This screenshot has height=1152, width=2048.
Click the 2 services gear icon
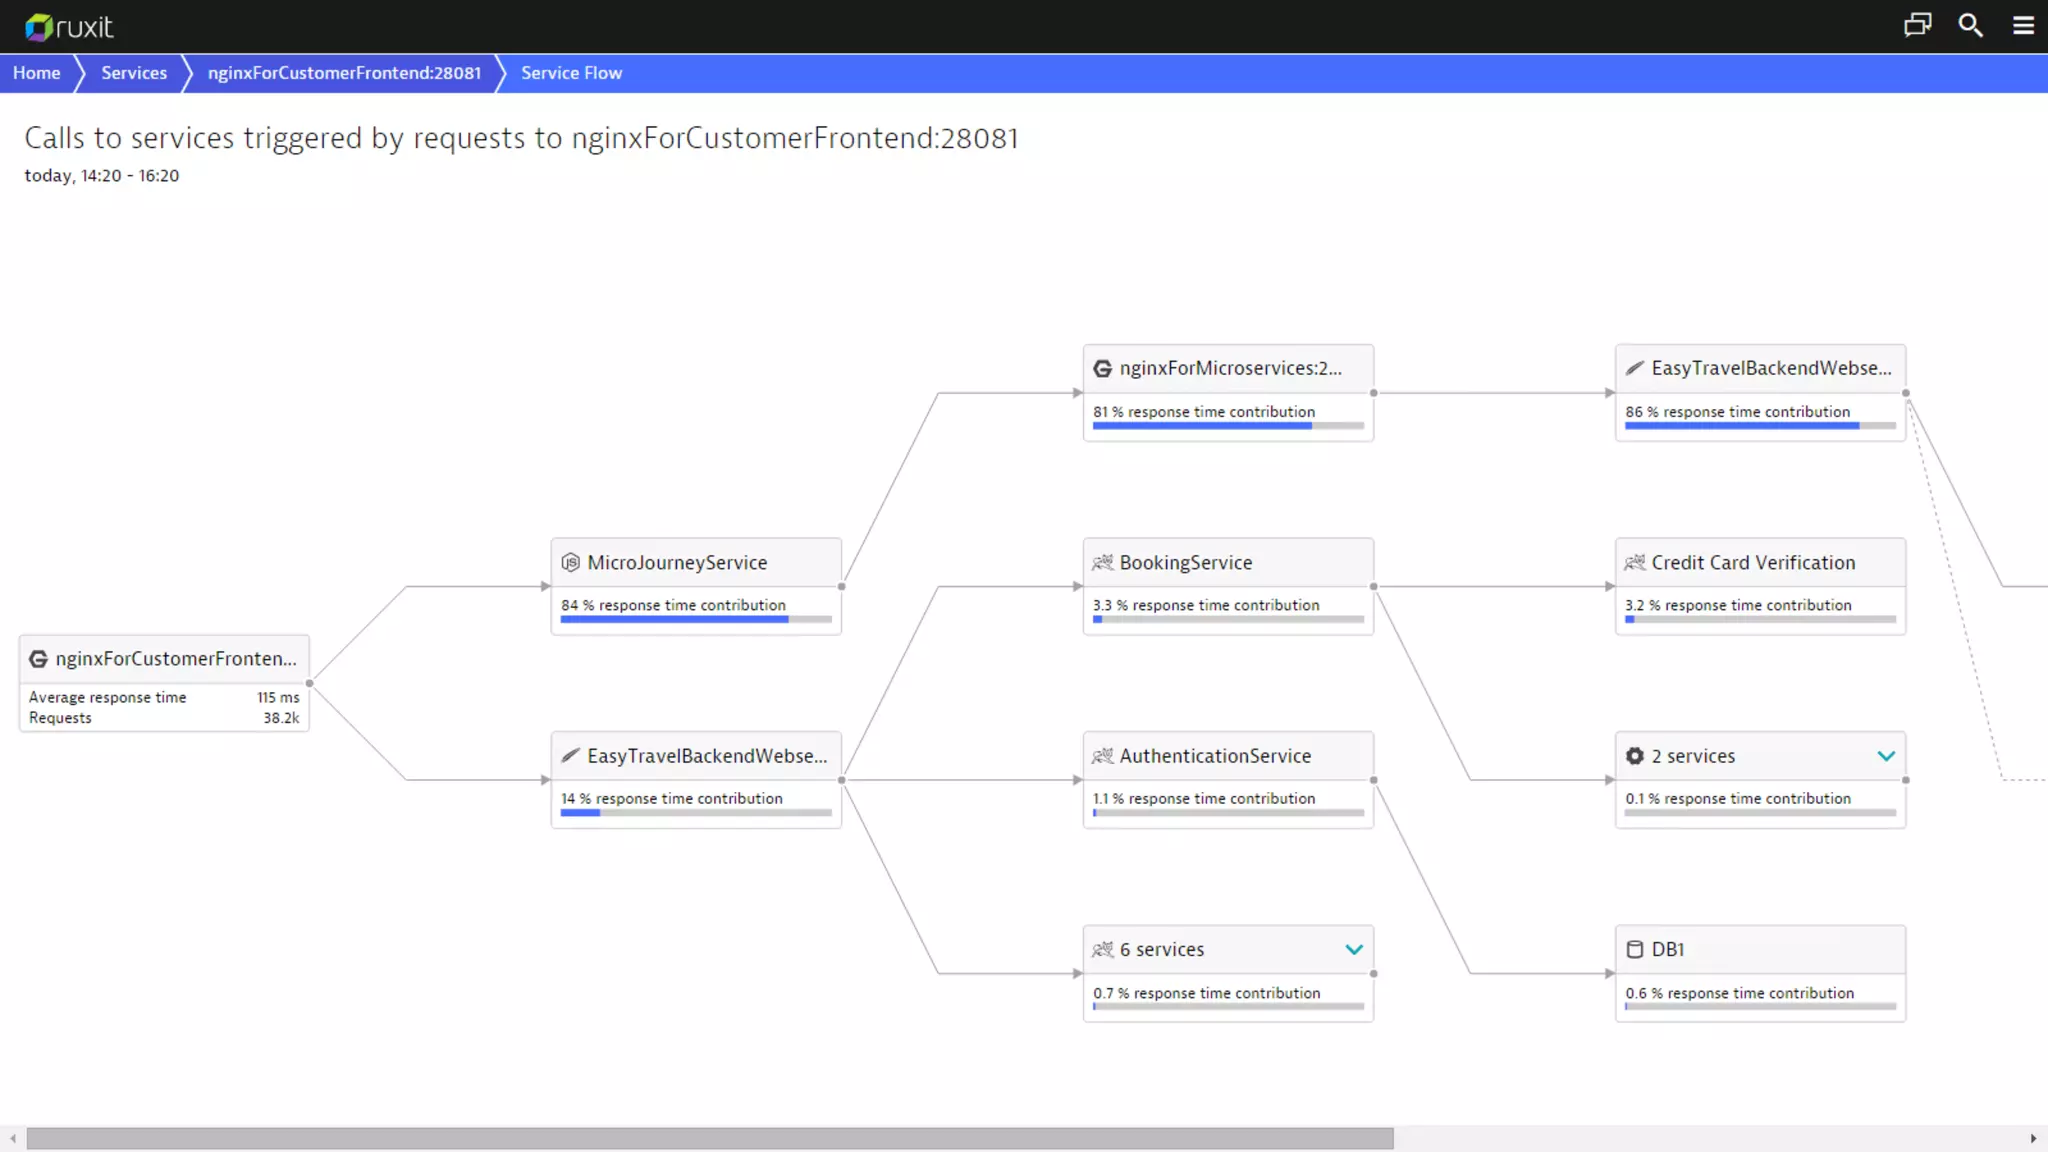click(1635, 757)
